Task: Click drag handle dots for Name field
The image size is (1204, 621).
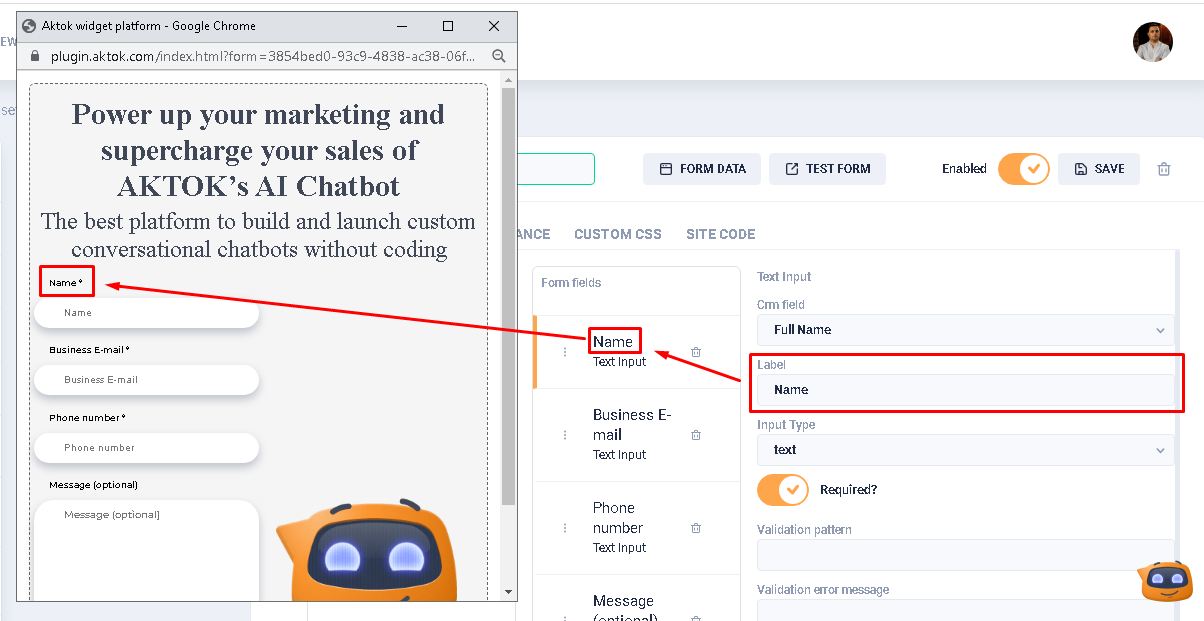Action: click(565, 352)
